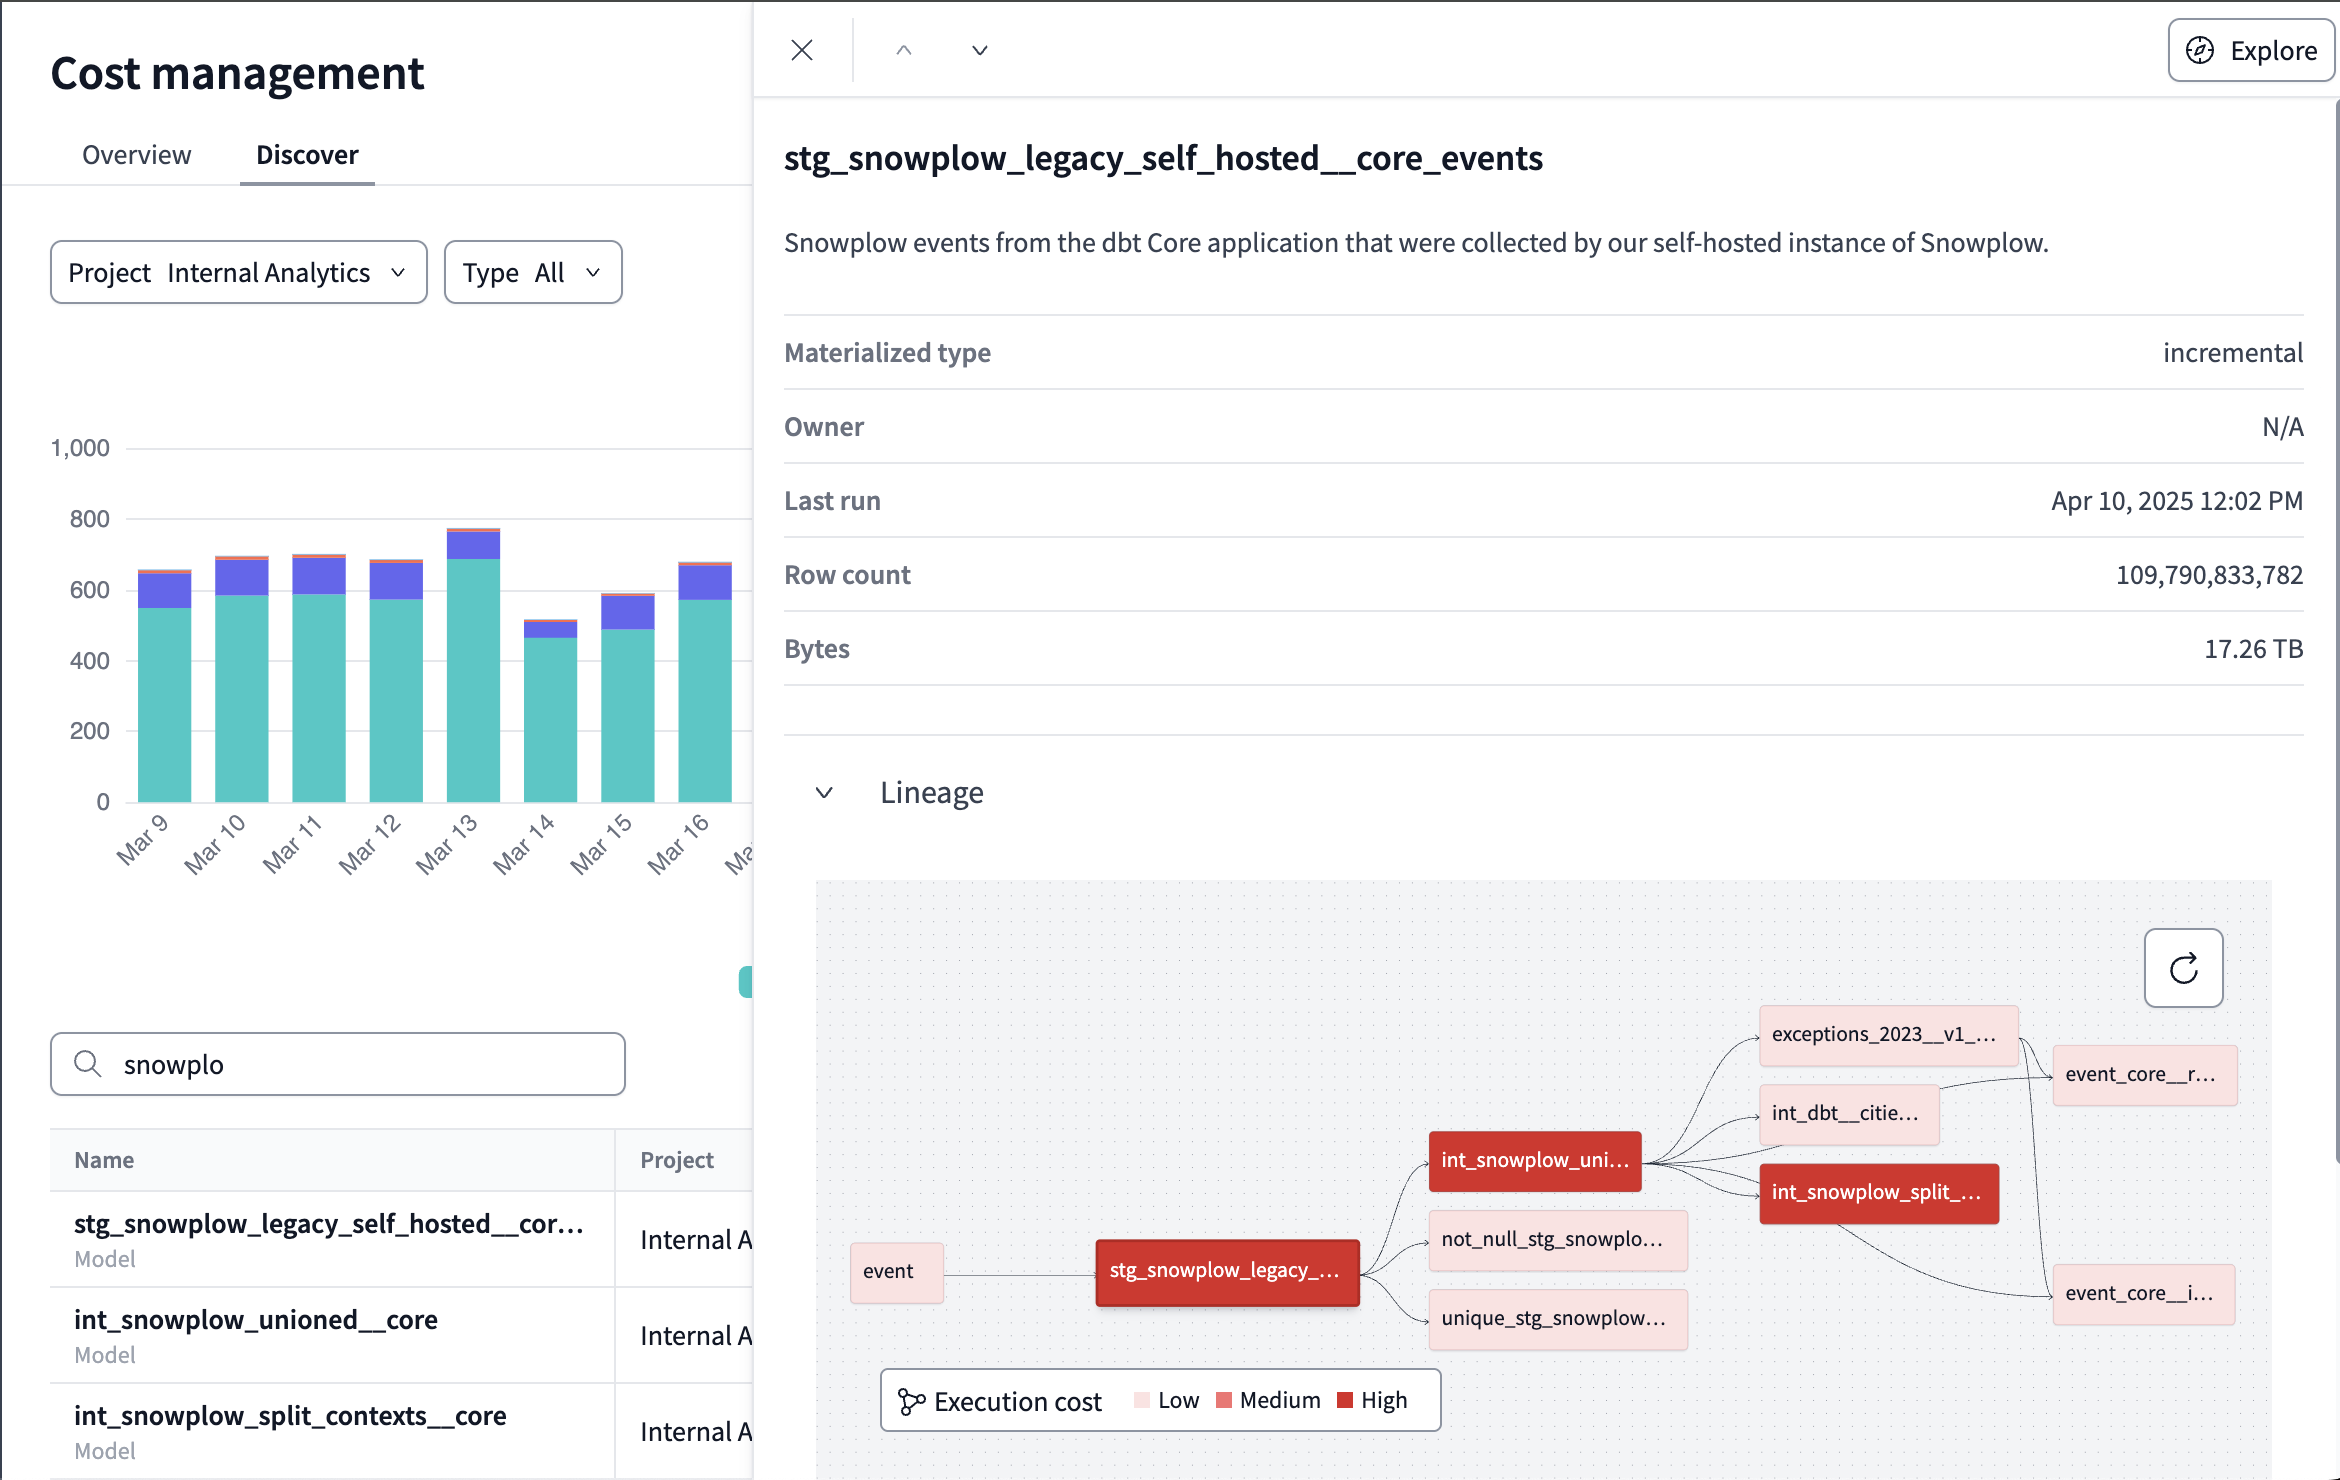Open the Project Internal Analytics dropdown
This screenshot has width=2340, height=1480.
pos(238,271)
